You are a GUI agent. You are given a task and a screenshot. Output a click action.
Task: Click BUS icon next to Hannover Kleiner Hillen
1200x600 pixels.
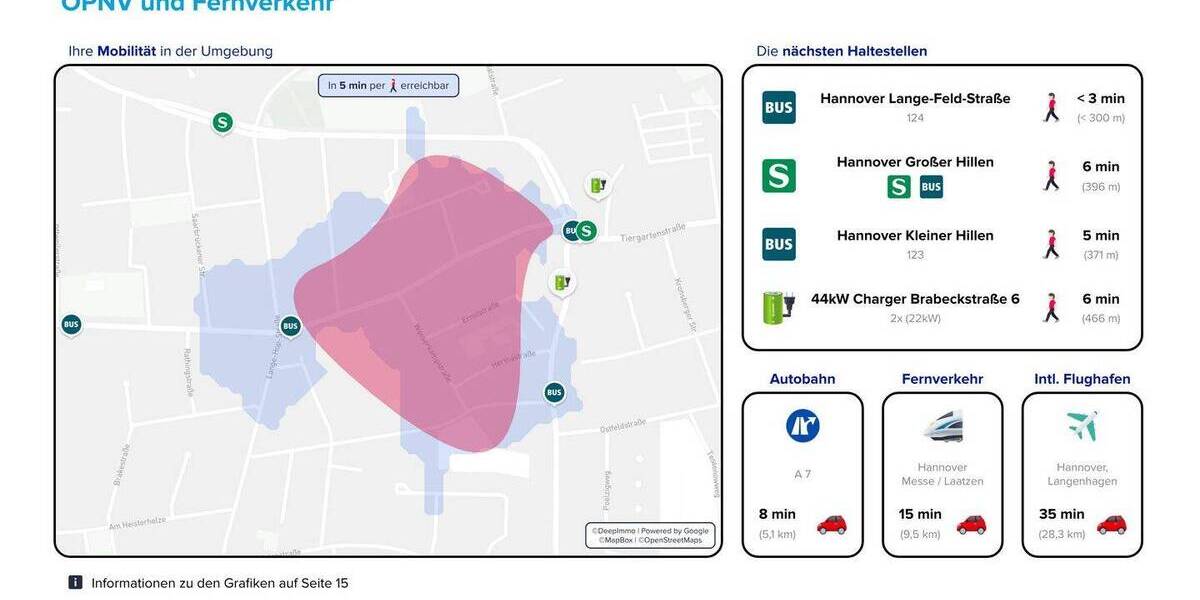pyautogui.click(x=779, y=244)
